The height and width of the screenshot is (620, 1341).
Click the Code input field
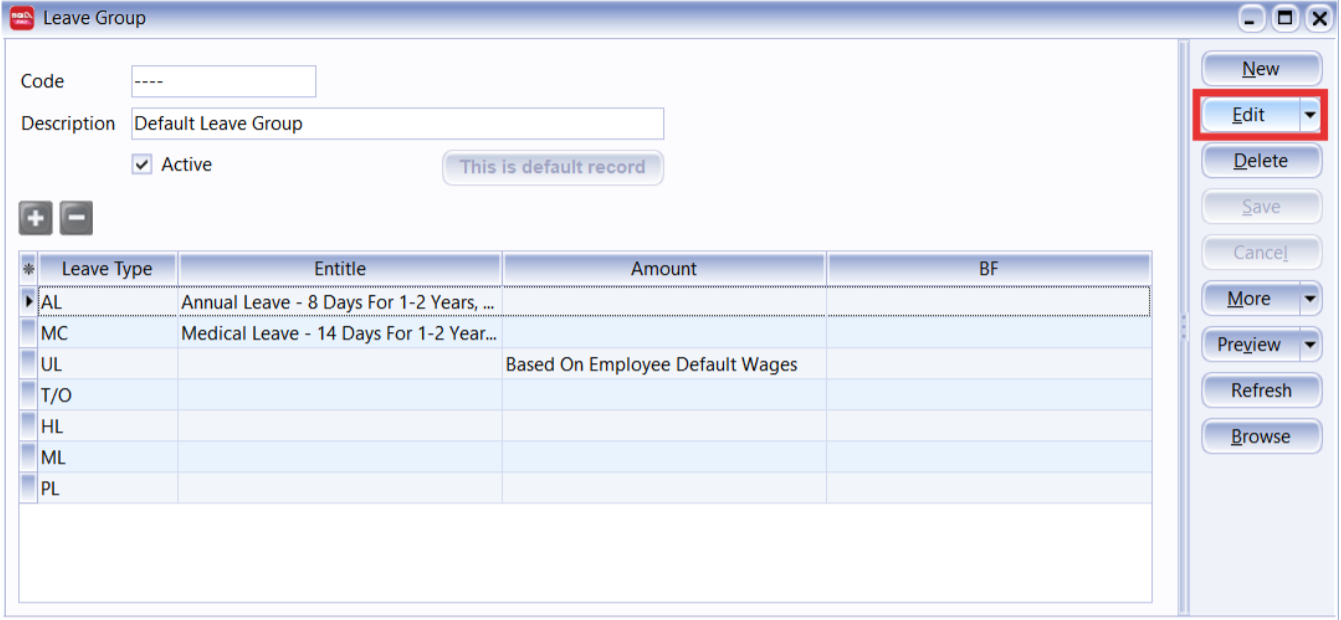pyautogui.click(x=224, y=81)
